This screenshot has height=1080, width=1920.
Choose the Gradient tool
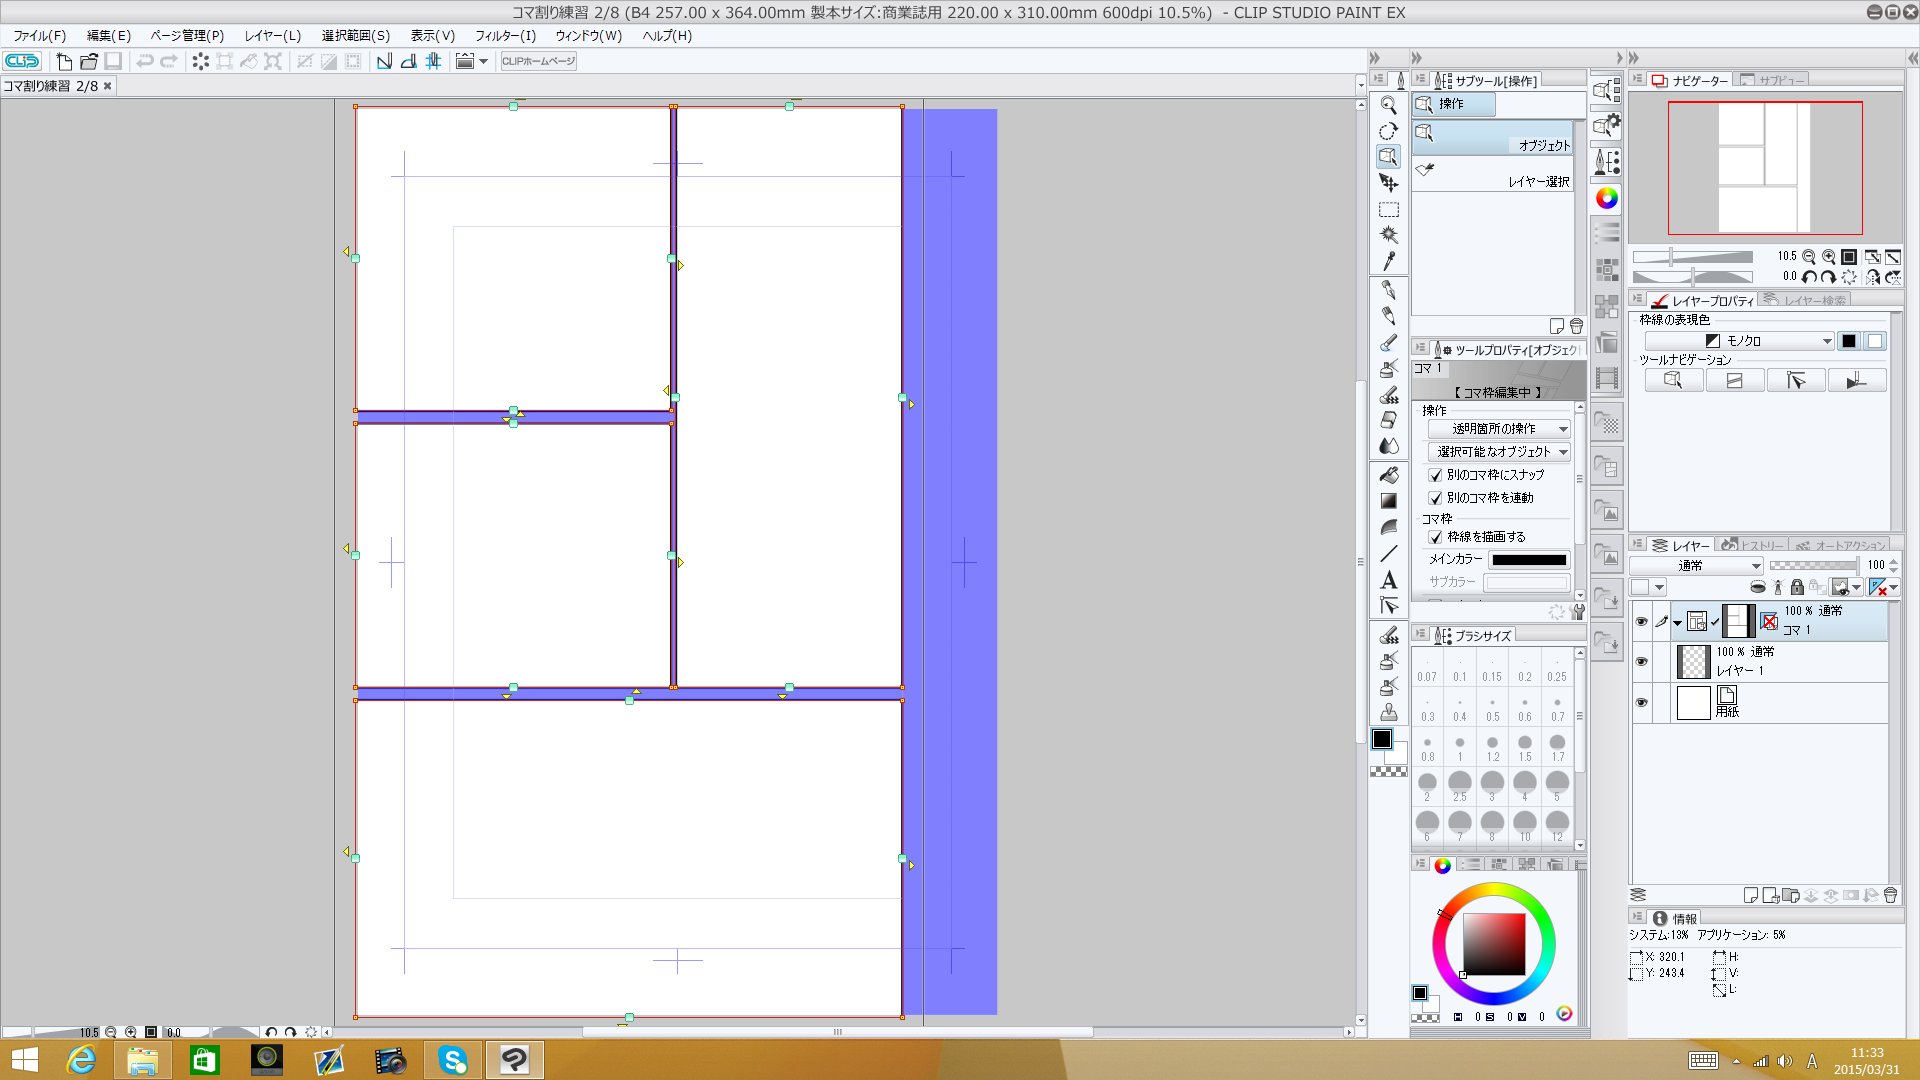coord(1388,500)
